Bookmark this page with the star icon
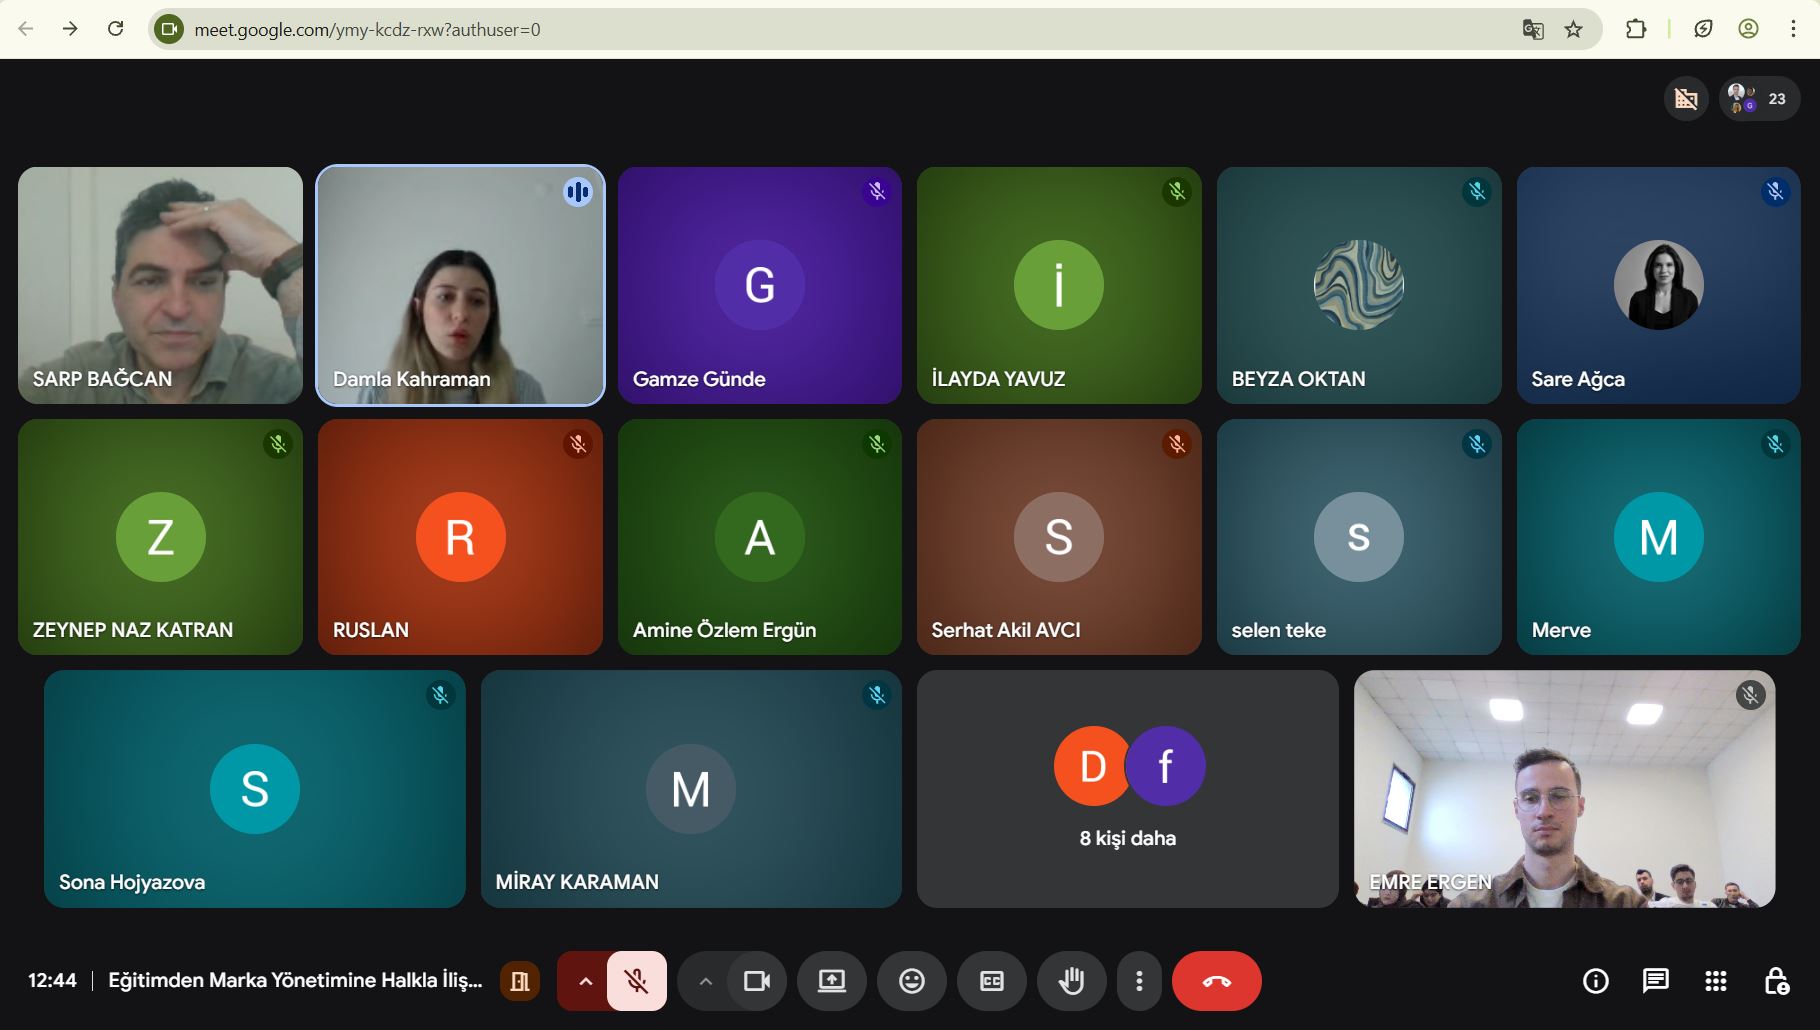Viewport: 1820px width, 1030px height. pyautogui.click(x=1574, y=29)
